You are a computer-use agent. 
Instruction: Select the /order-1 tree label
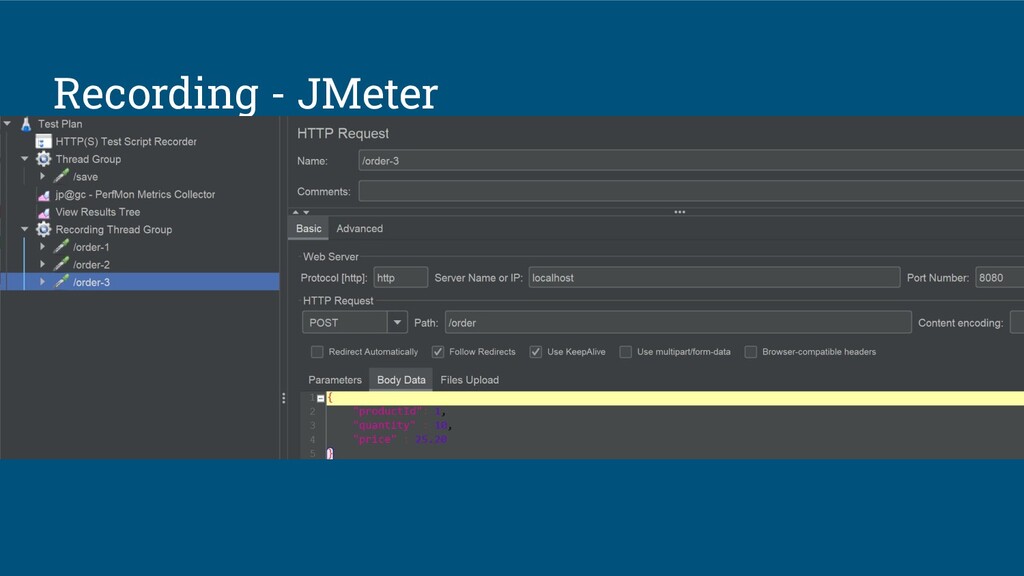click(91, 247)
